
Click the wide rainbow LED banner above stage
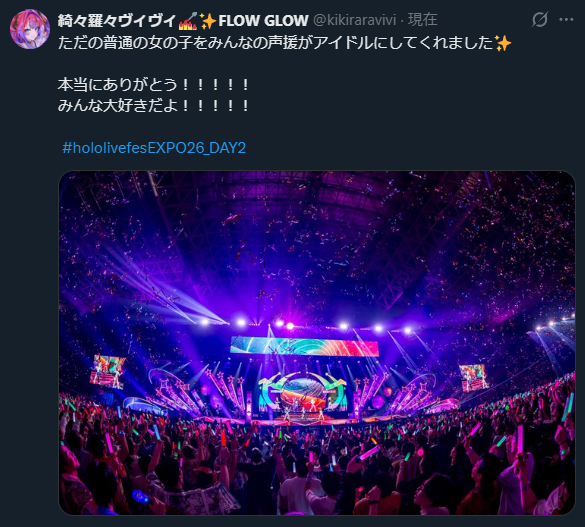tap(304, 345)
